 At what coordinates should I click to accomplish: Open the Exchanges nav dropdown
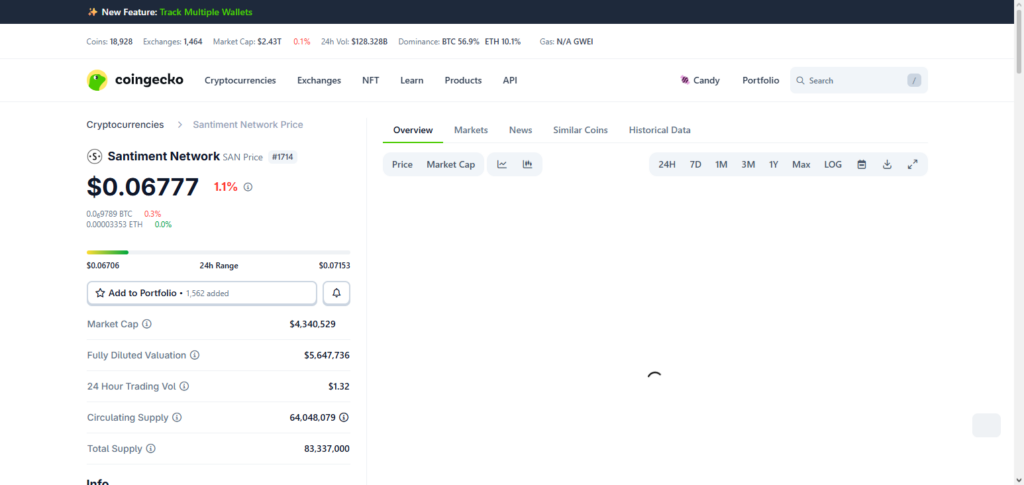(319, 80)
